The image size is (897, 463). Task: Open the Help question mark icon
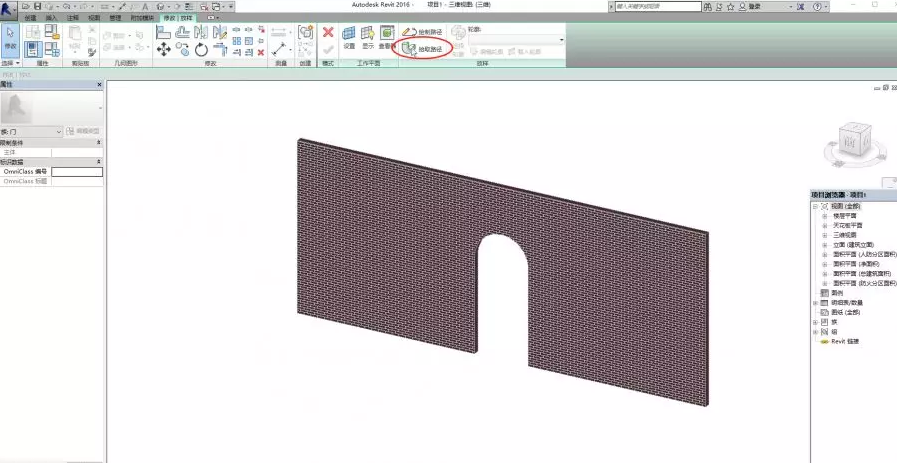817,7
